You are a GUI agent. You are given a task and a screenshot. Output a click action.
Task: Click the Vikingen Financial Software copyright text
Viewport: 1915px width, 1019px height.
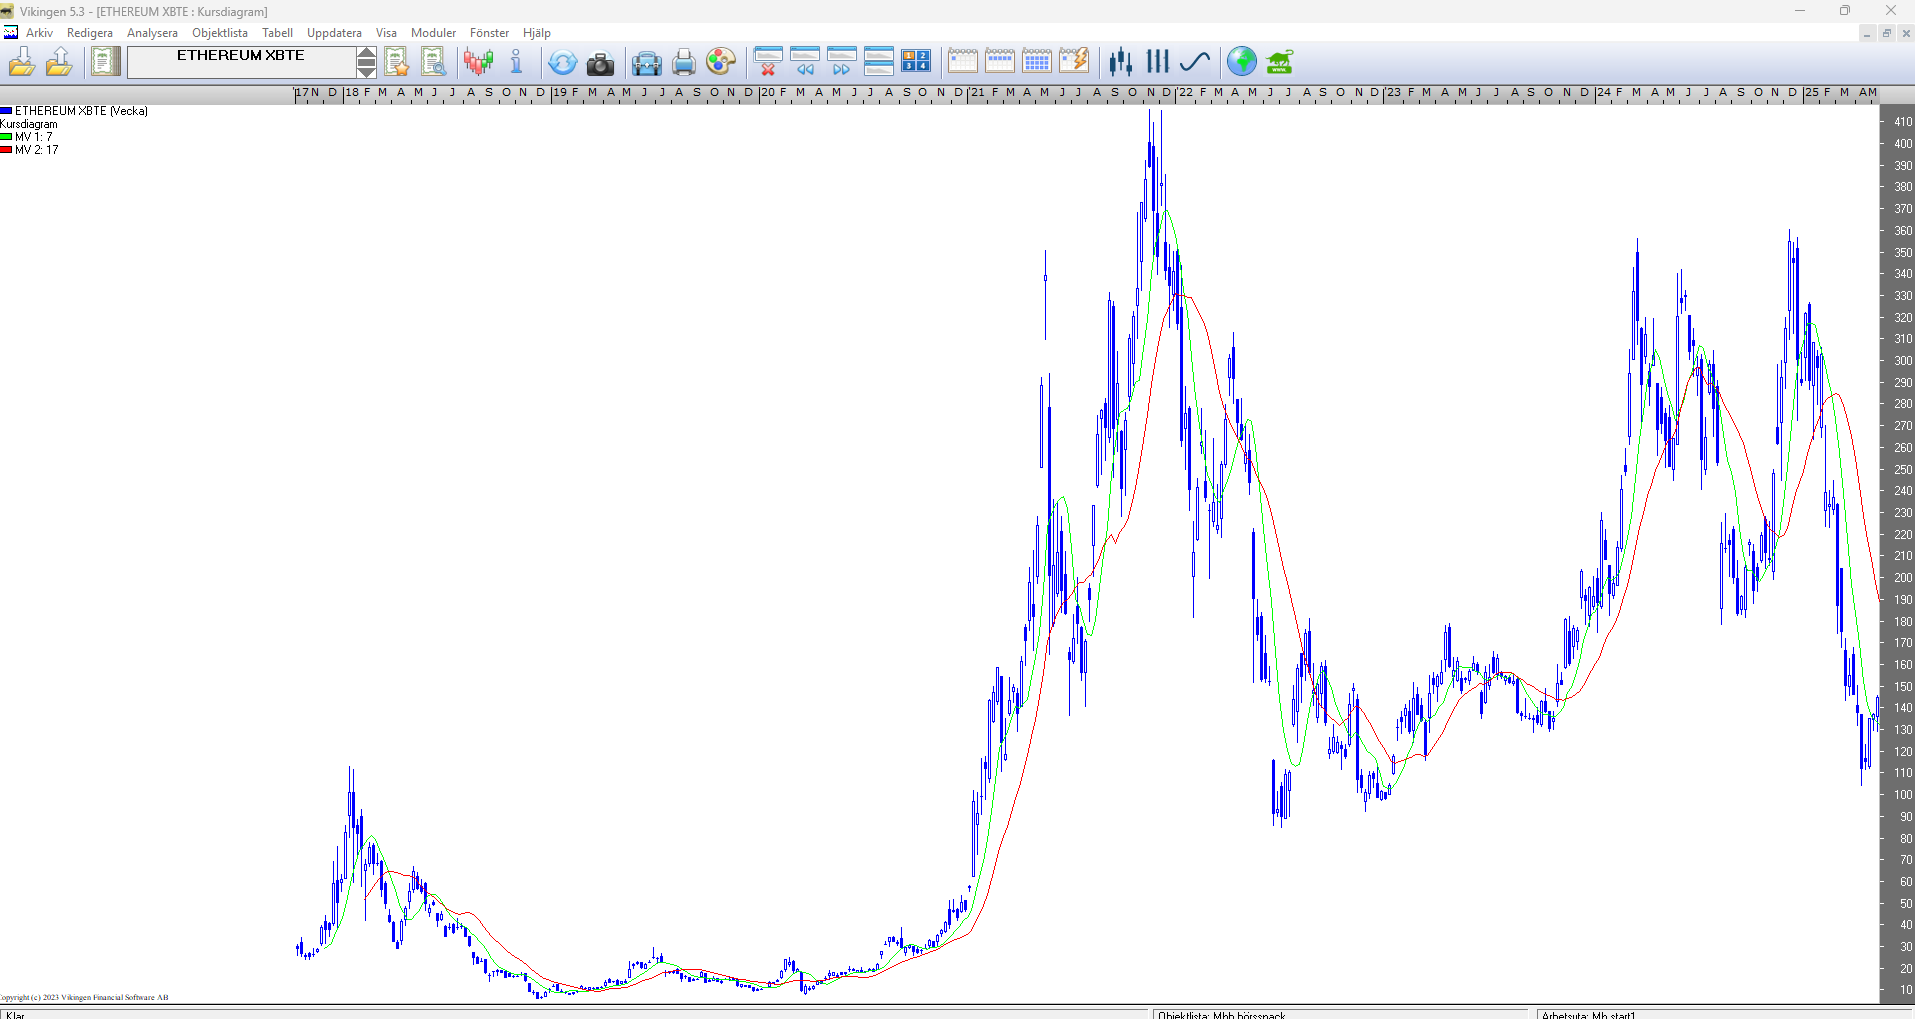(84, 997)
